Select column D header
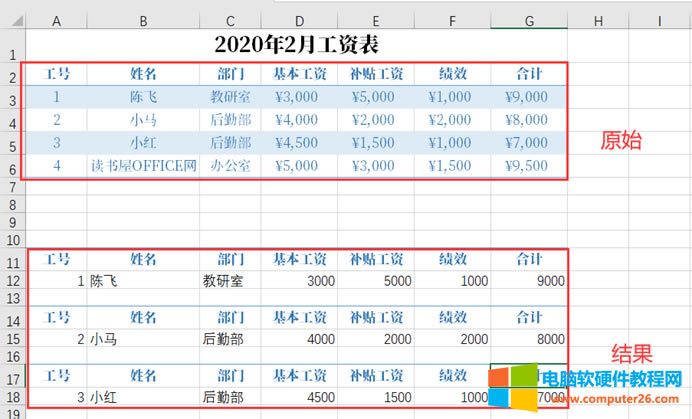The height and width of the screenshot is (419, 692). pos(296,20)
